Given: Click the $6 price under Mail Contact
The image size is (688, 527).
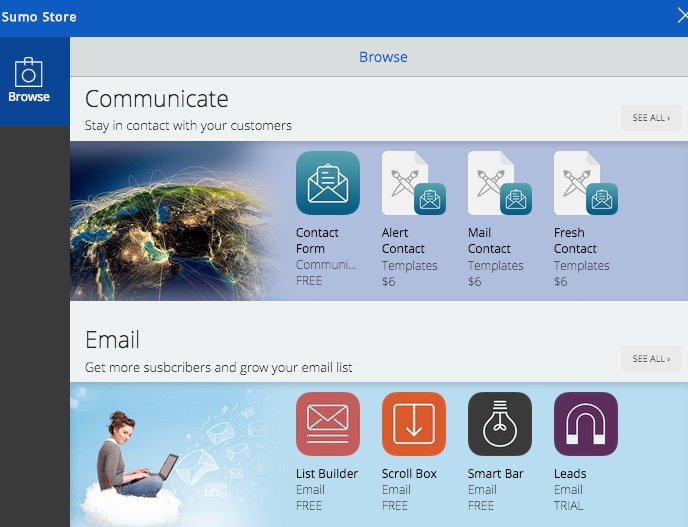Looking at the screenshot, I should 474,281.
